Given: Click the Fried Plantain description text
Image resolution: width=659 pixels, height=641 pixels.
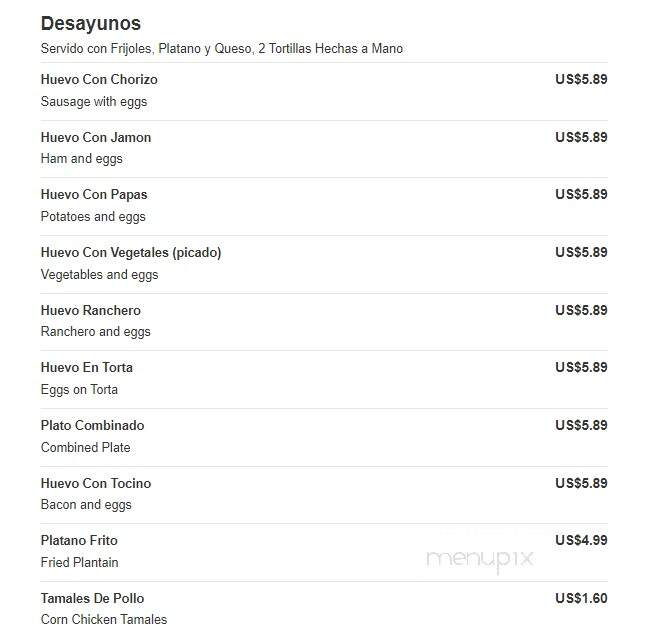Looking at the screenshot, I should [x=79, y=562].
